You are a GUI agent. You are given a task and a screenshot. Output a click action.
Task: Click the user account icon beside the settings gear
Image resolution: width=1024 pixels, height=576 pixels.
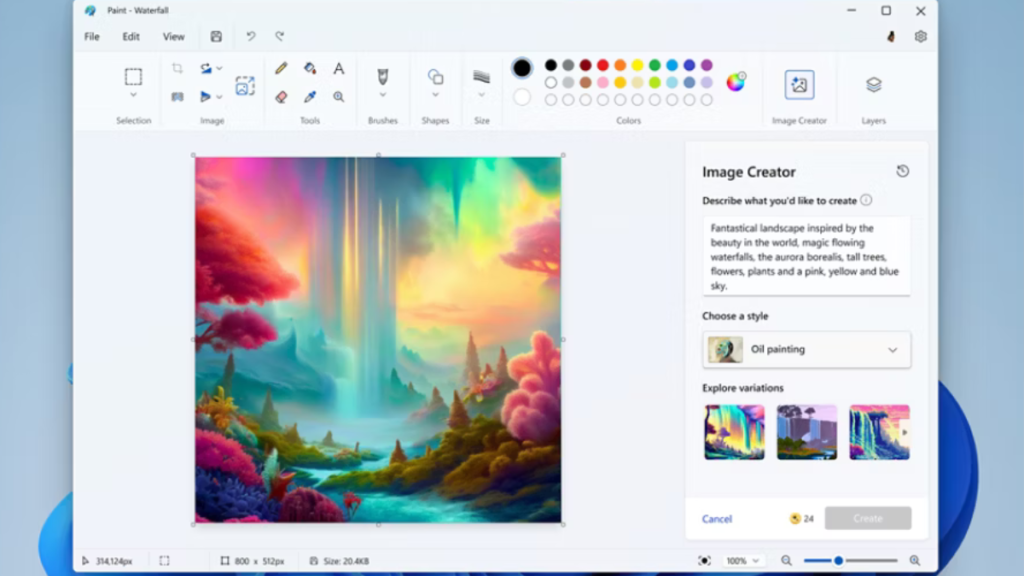tap(891, 37)
